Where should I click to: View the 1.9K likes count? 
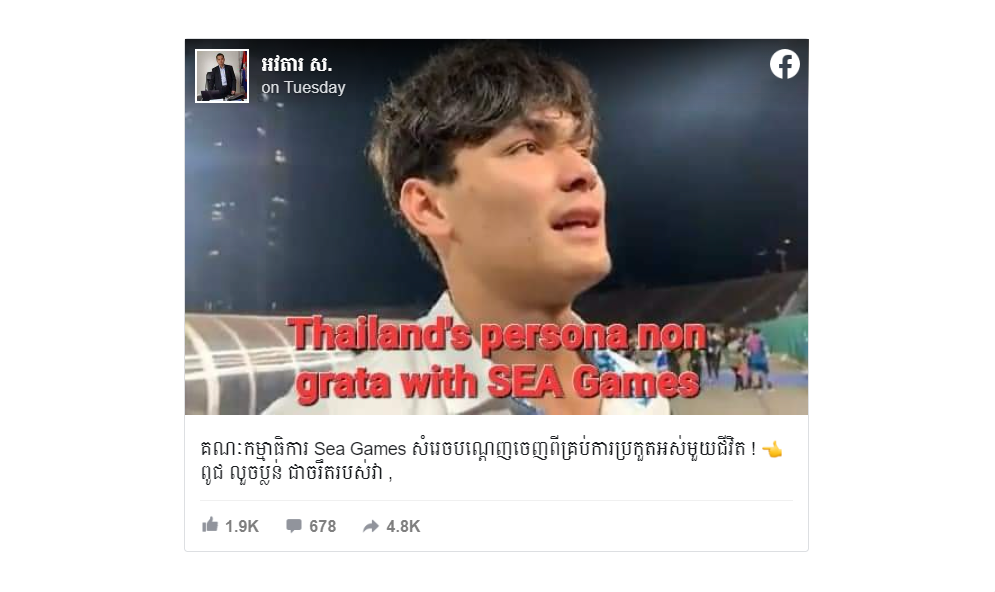point(242,526)
